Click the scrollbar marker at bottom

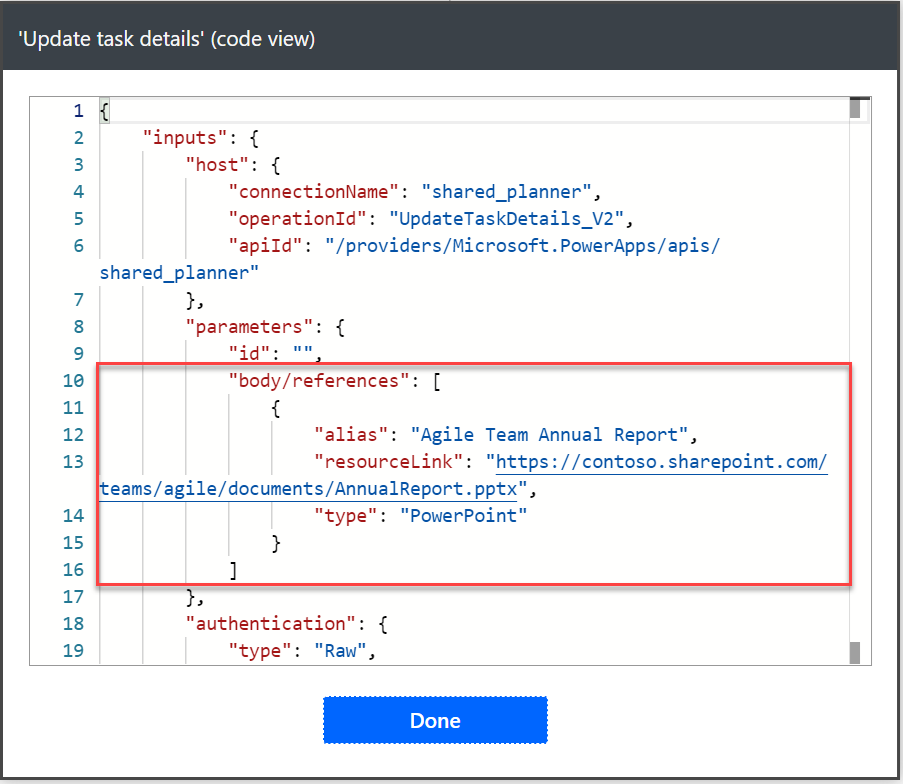tap(855, 653)
